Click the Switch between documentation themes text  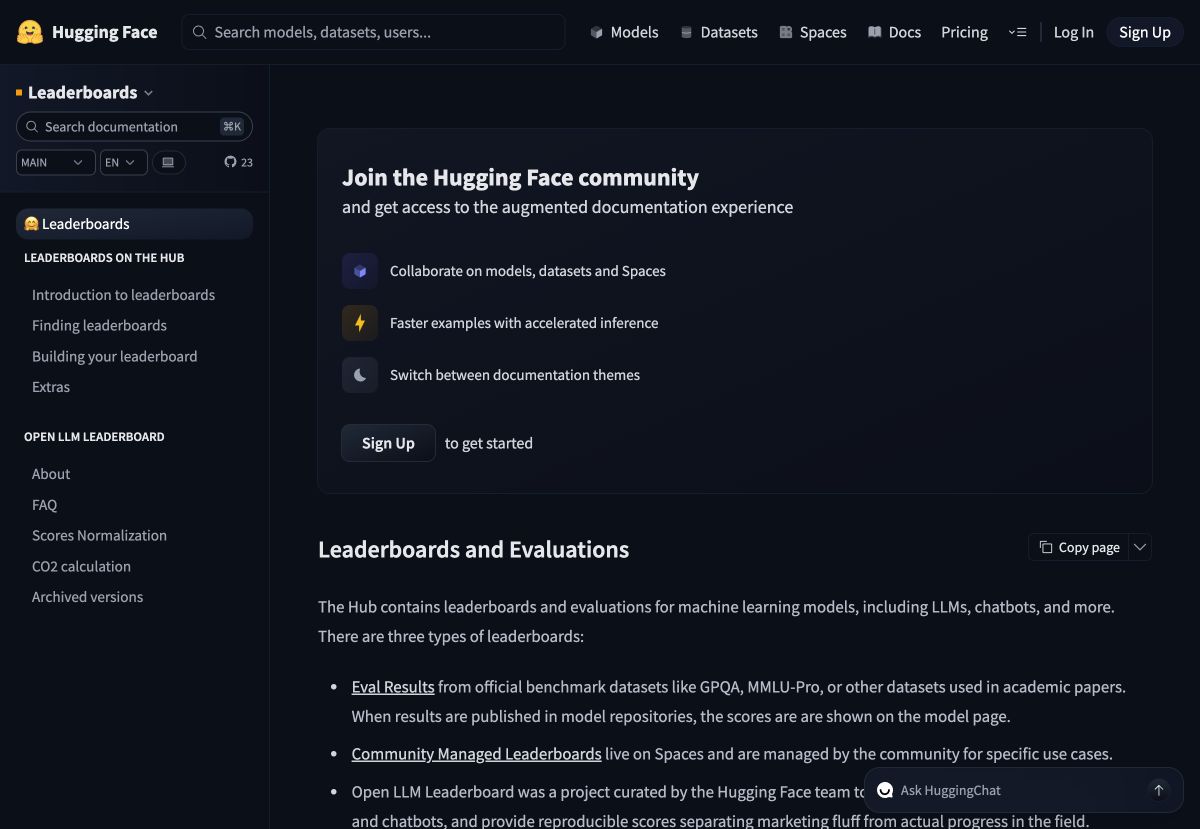(515, 375)
